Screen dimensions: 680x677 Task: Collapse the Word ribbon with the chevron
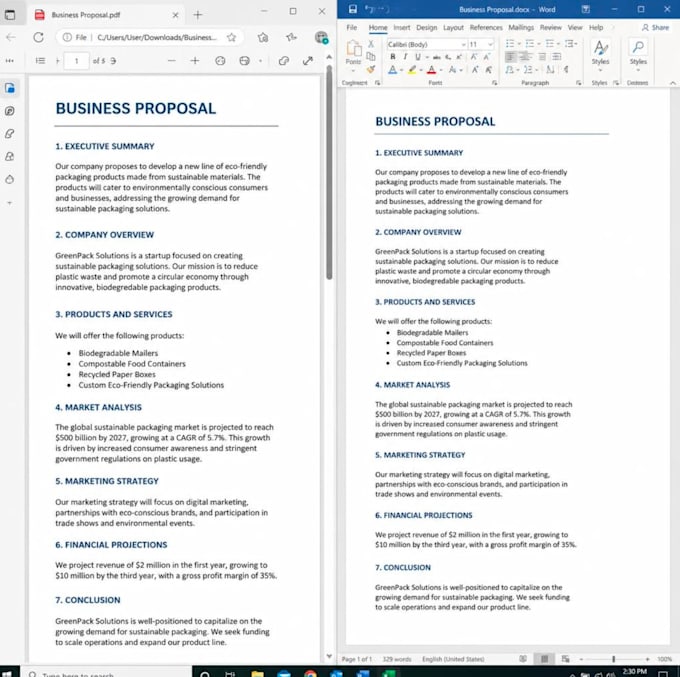673,83
